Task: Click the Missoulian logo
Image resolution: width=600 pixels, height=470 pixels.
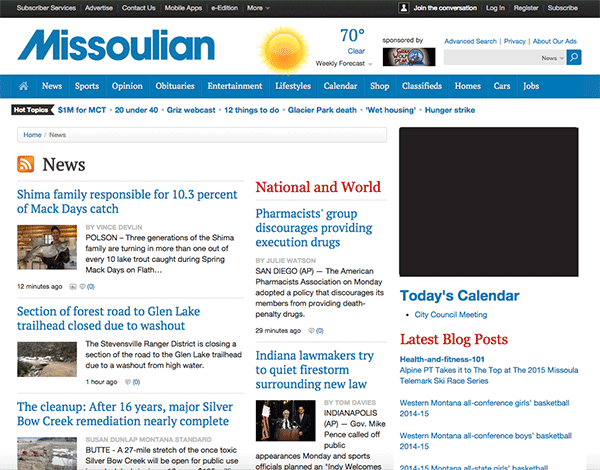Action: 116,45
